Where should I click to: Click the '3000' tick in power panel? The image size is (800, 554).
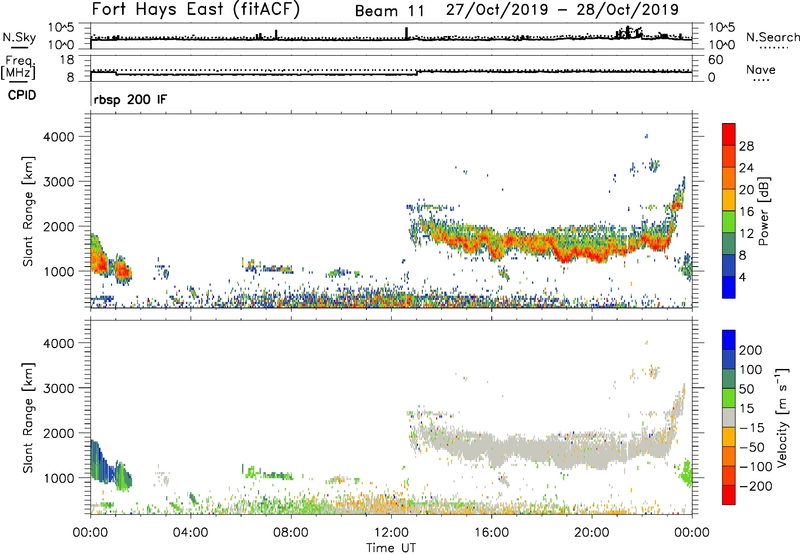click(58, 182)
